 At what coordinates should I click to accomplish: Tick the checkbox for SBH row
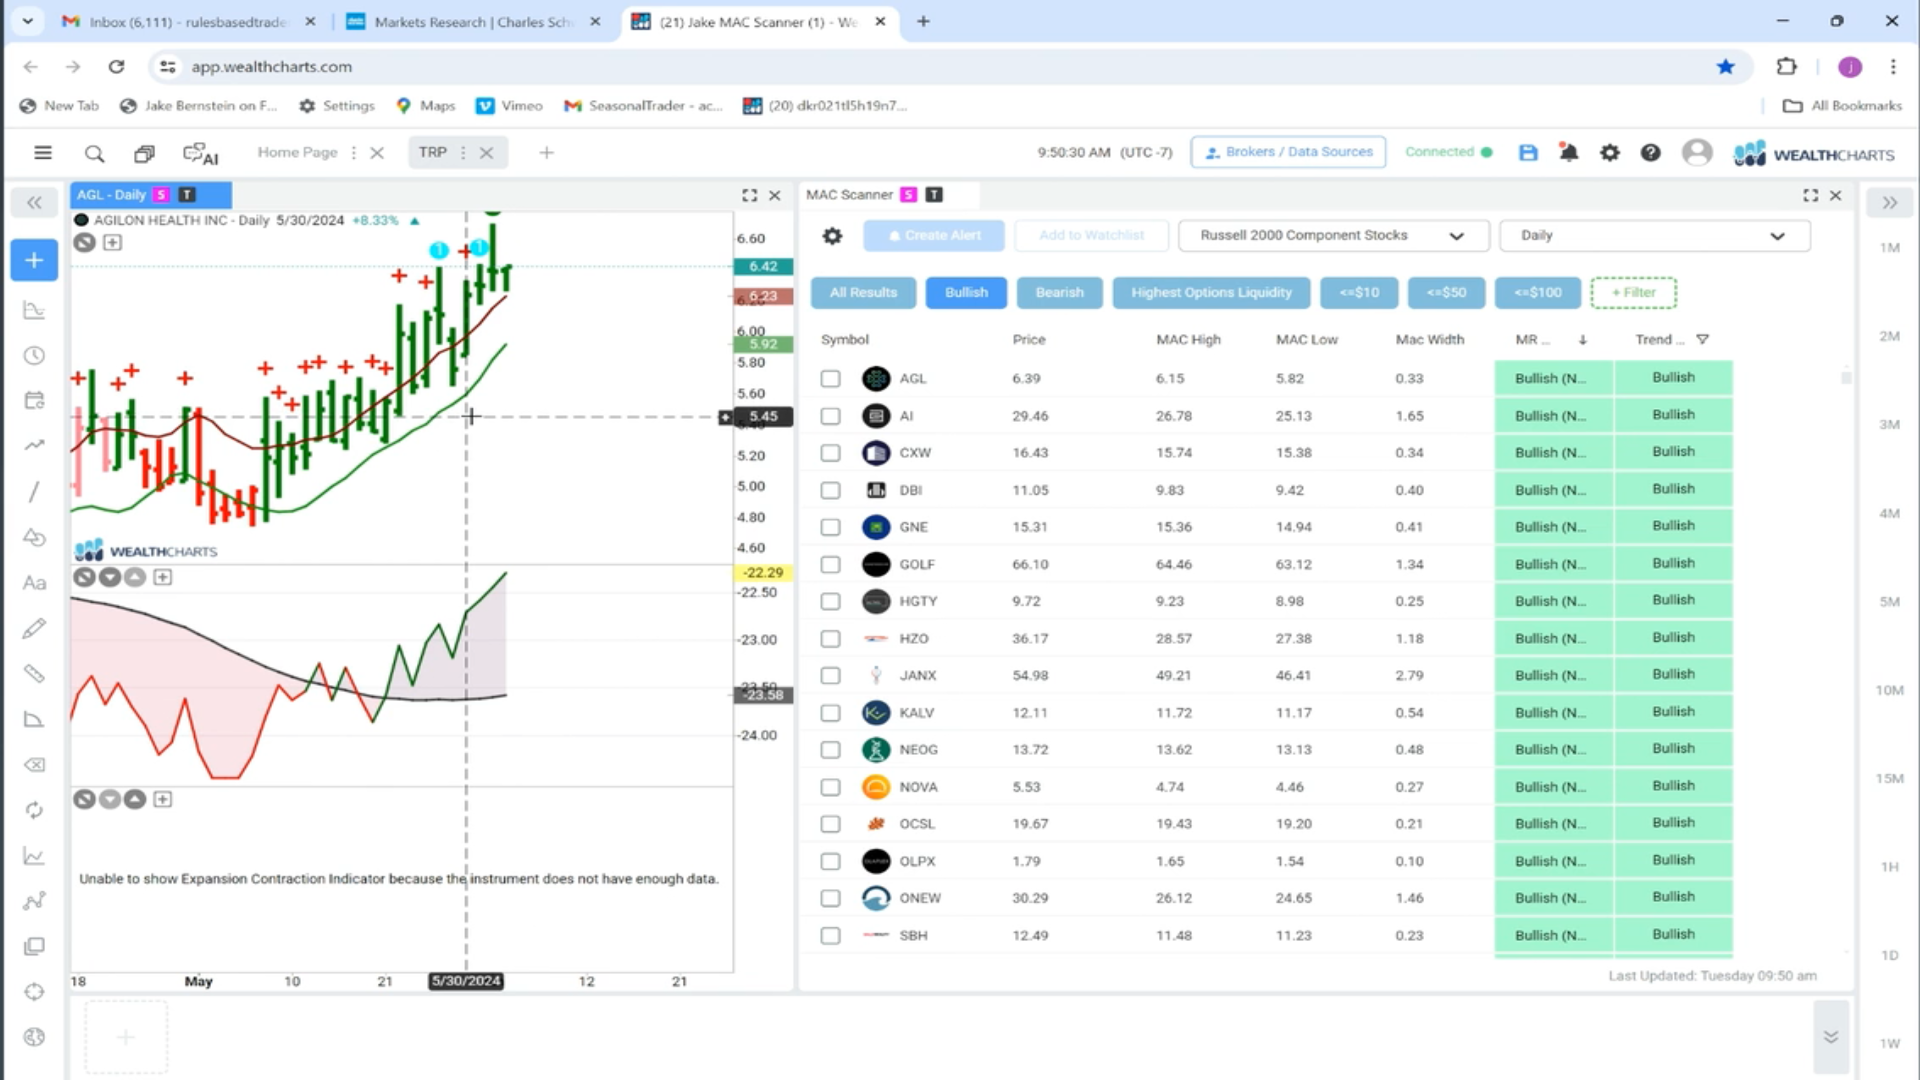[830, 936]
